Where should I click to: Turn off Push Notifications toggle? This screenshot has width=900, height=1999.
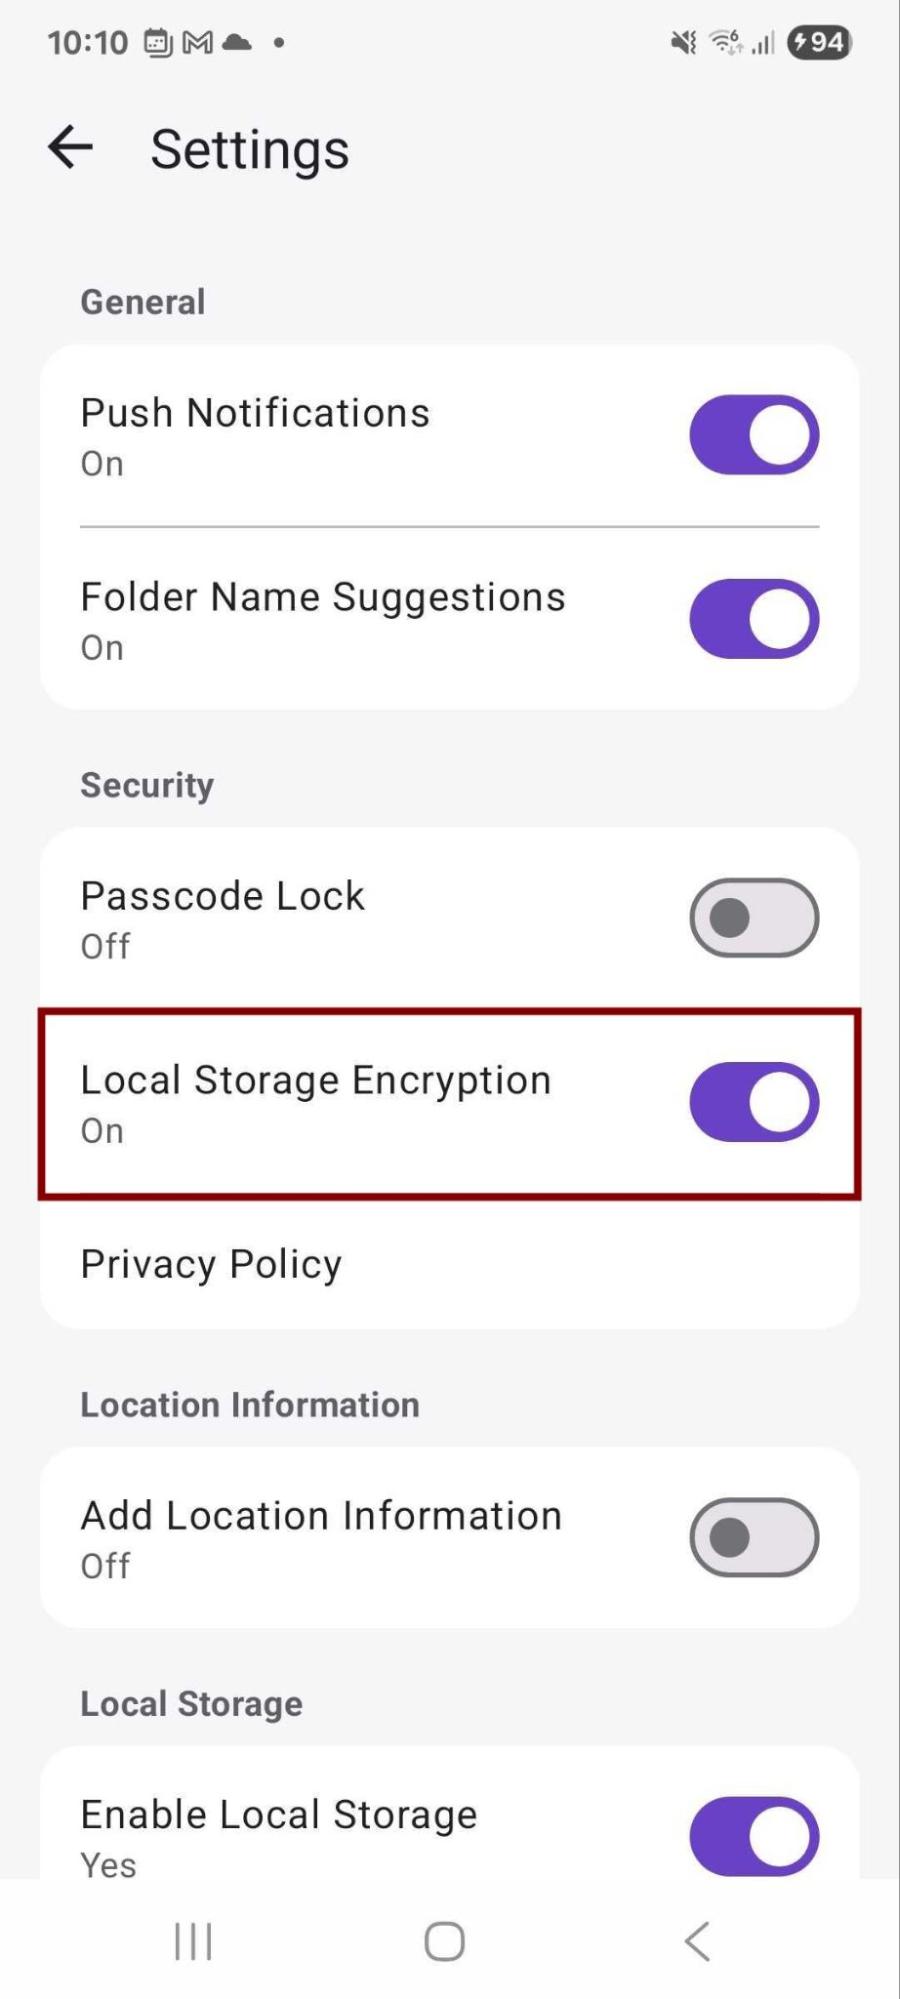click(x=754, y=435)
